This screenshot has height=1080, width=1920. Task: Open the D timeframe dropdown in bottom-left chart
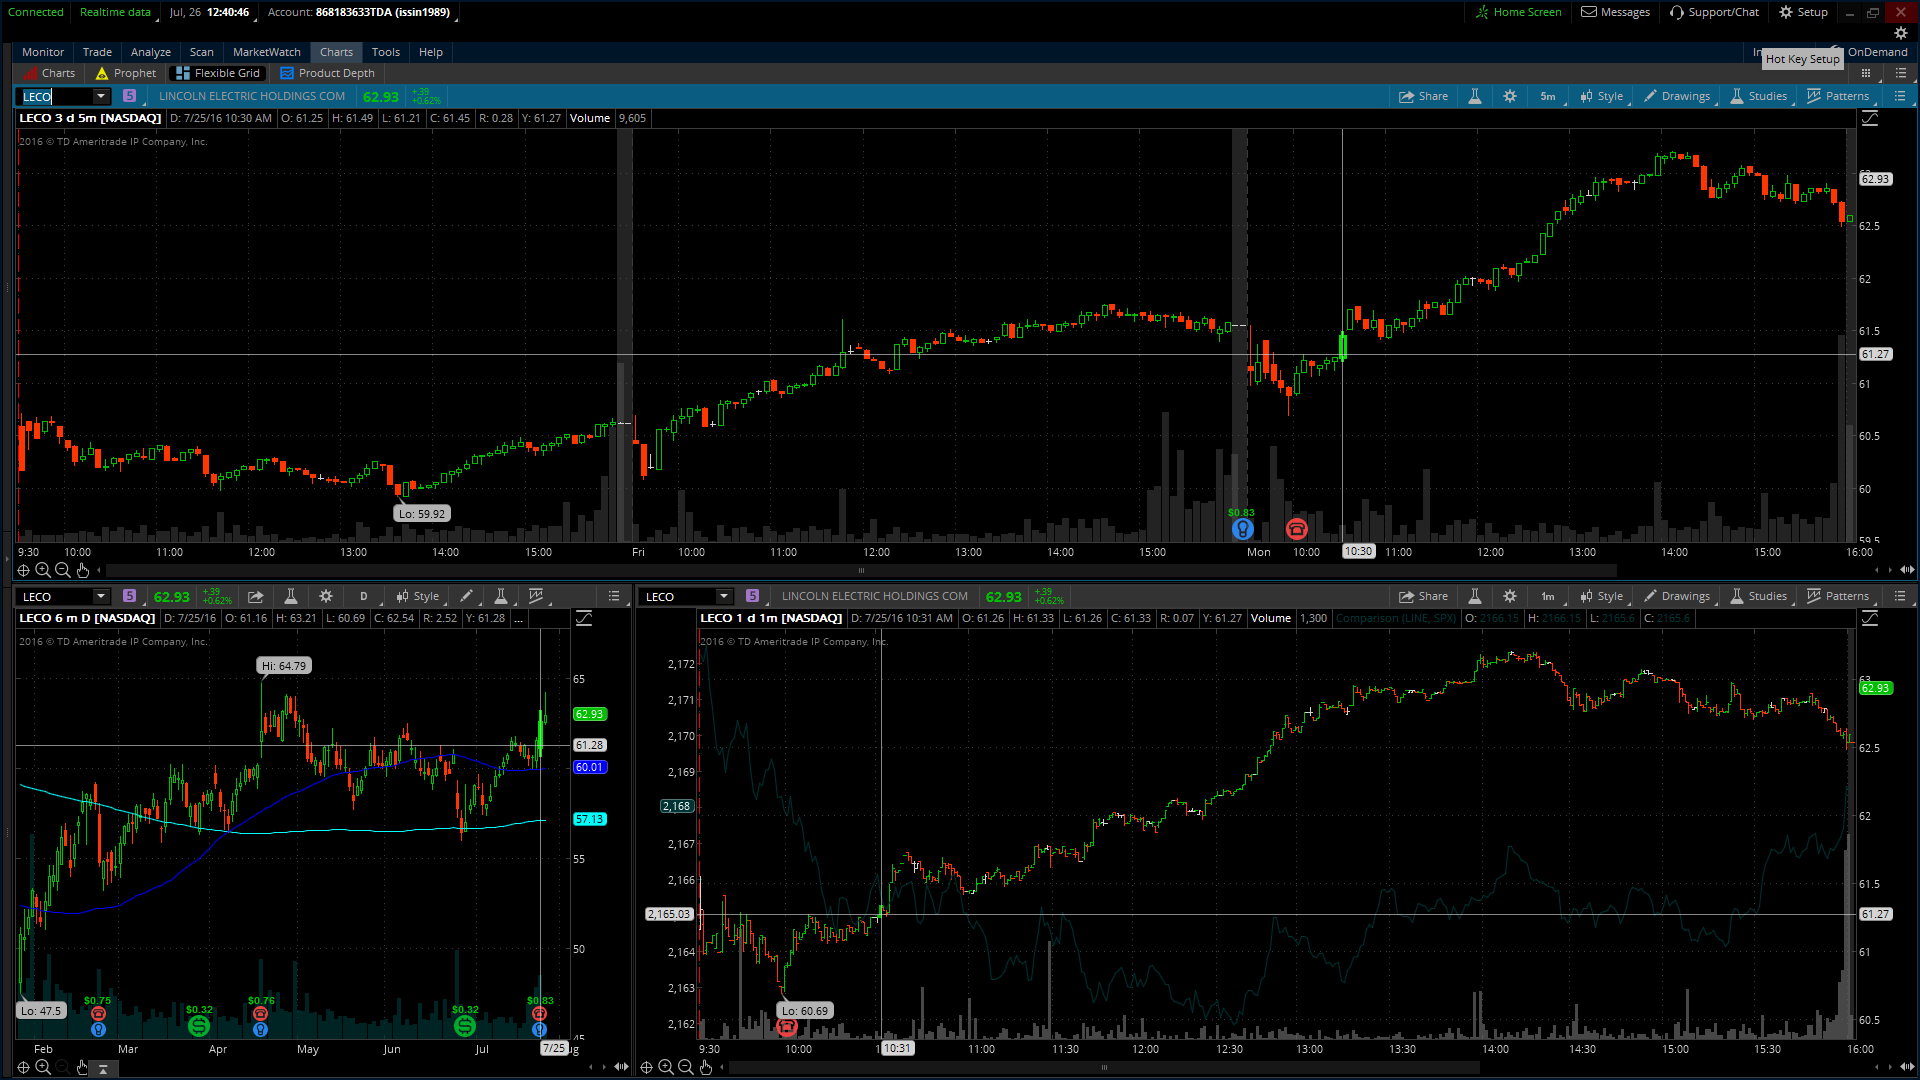click(365, 596)
